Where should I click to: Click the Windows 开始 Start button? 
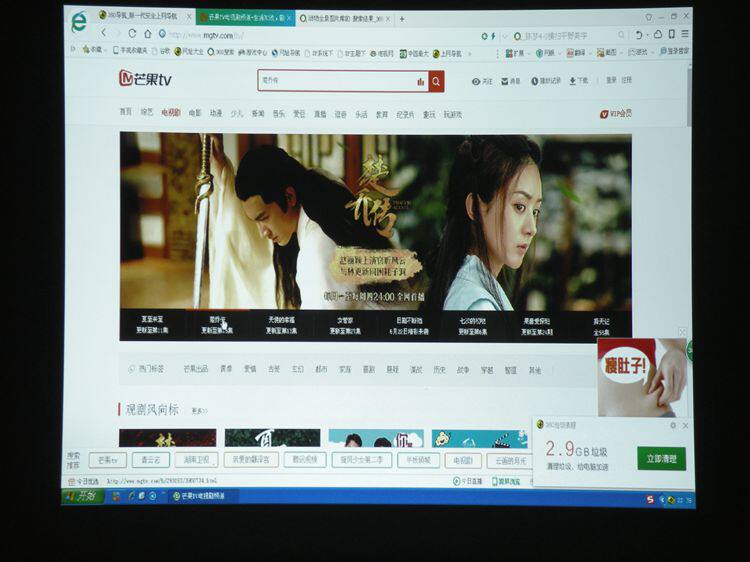[83, 496]
